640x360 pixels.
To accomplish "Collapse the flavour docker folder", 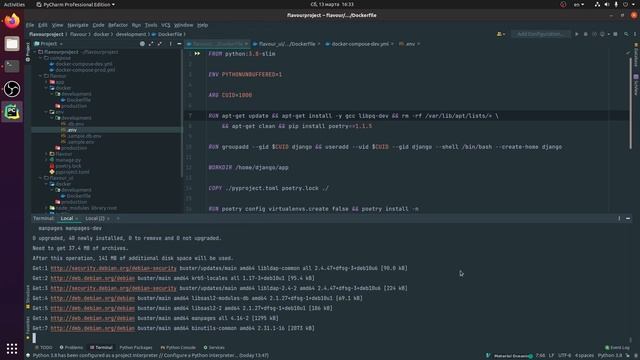I will click(47, 88).
